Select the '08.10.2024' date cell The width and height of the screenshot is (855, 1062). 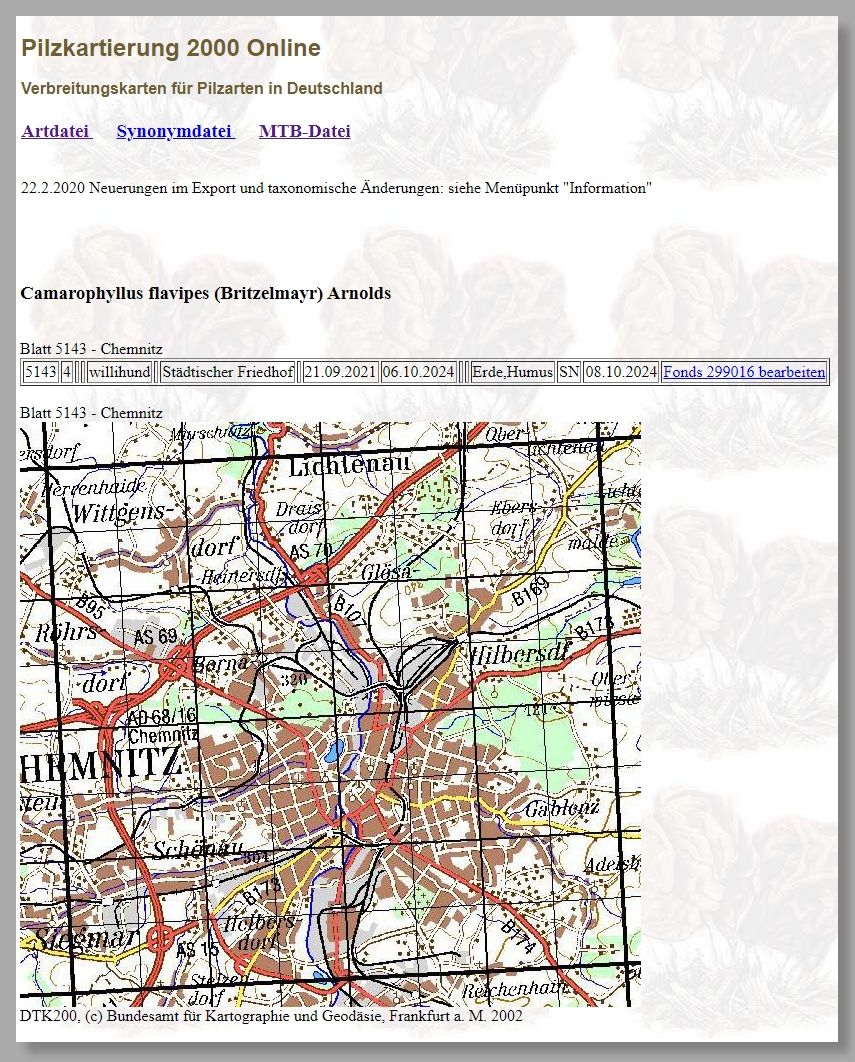pyautogui.click(x=621, y=372)
